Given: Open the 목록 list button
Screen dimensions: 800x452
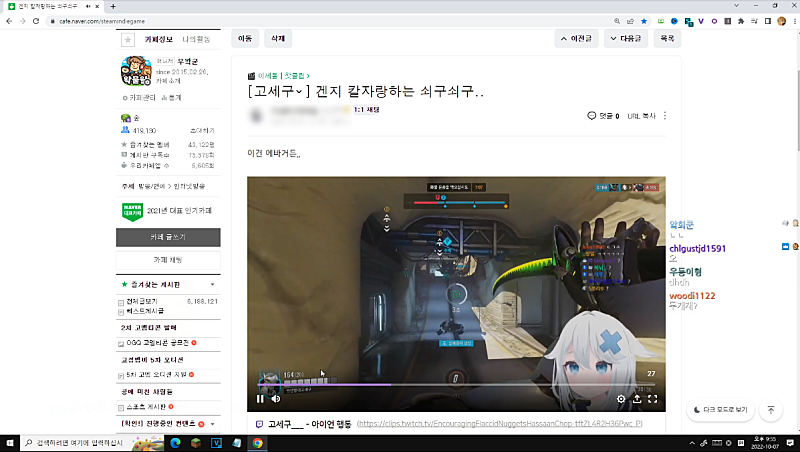Looking at the screenshot, I should [x=667, y=38].
